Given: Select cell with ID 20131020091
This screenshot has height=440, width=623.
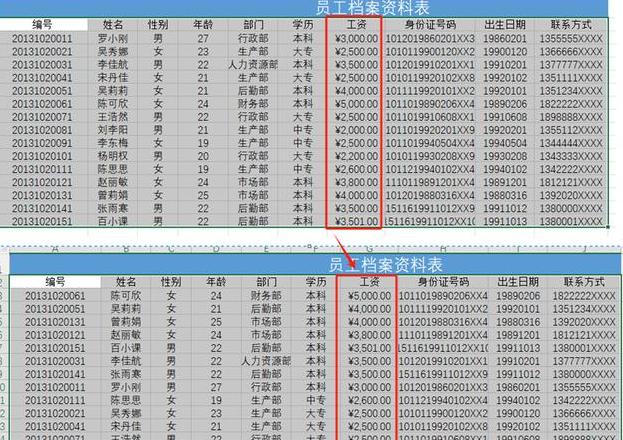Looking at the screenshot, I should pyautogui.click(x=42, y=143).
